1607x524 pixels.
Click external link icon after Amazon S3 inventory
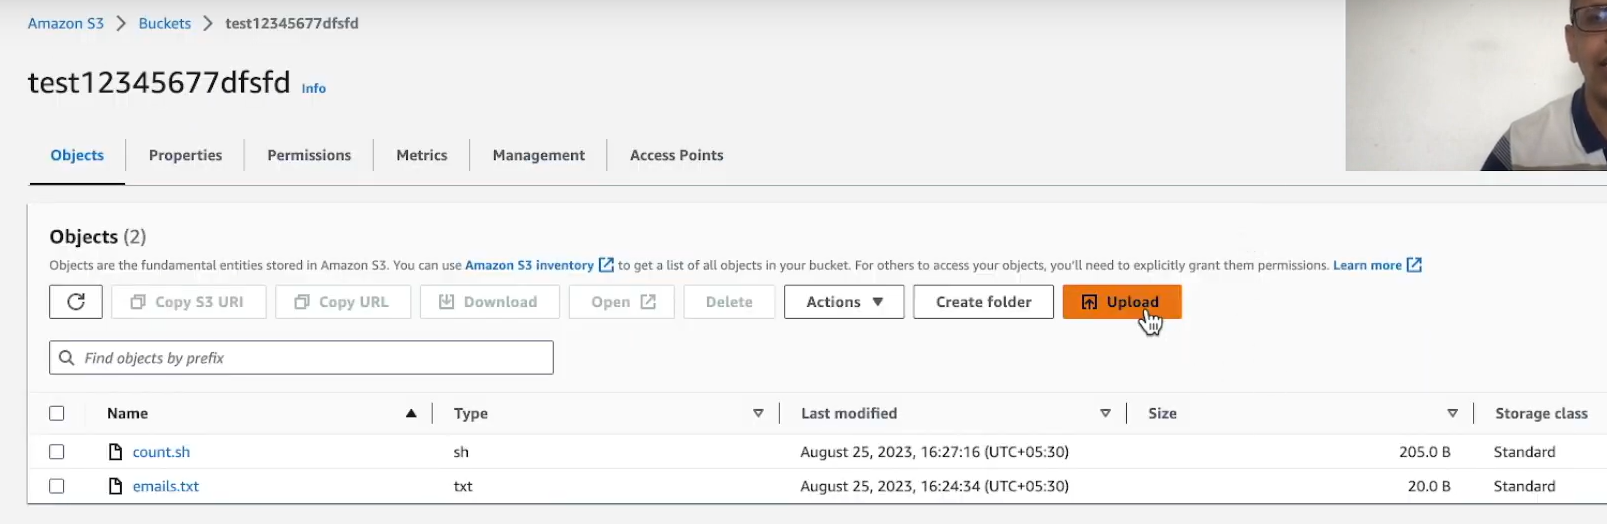pos(606,265)
